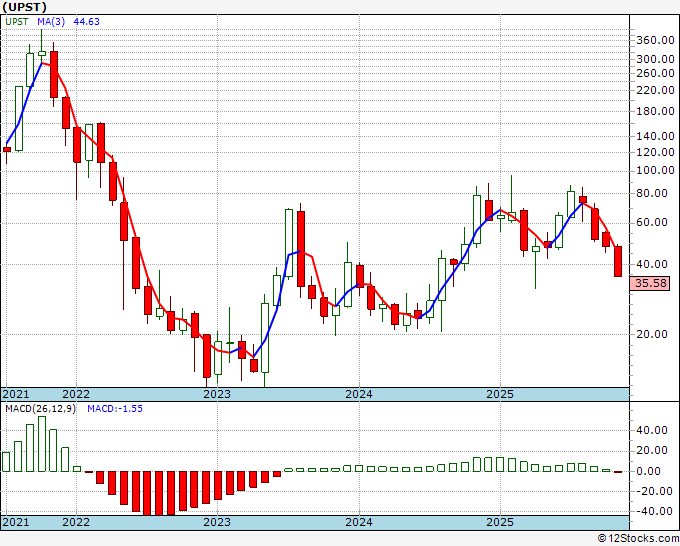This screenshot has height=546, width=680.
Task: Click the MA(3) indicator label
Action: click(x=51, y=22)
